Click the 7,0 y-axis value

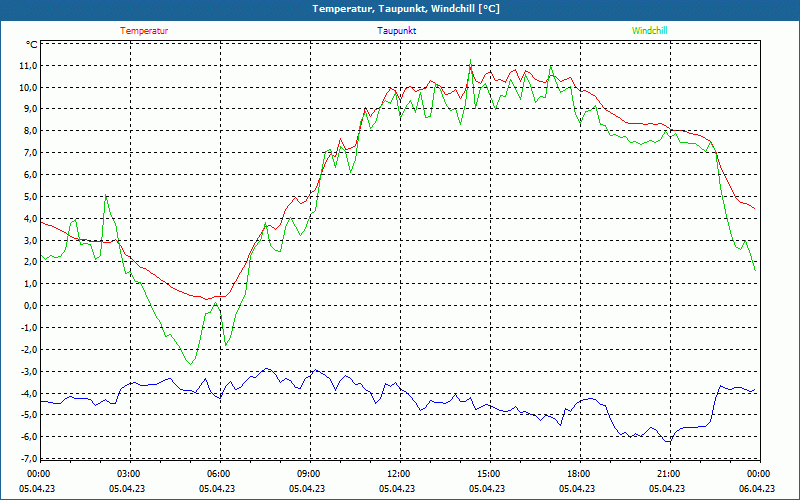tap(30, 153)
